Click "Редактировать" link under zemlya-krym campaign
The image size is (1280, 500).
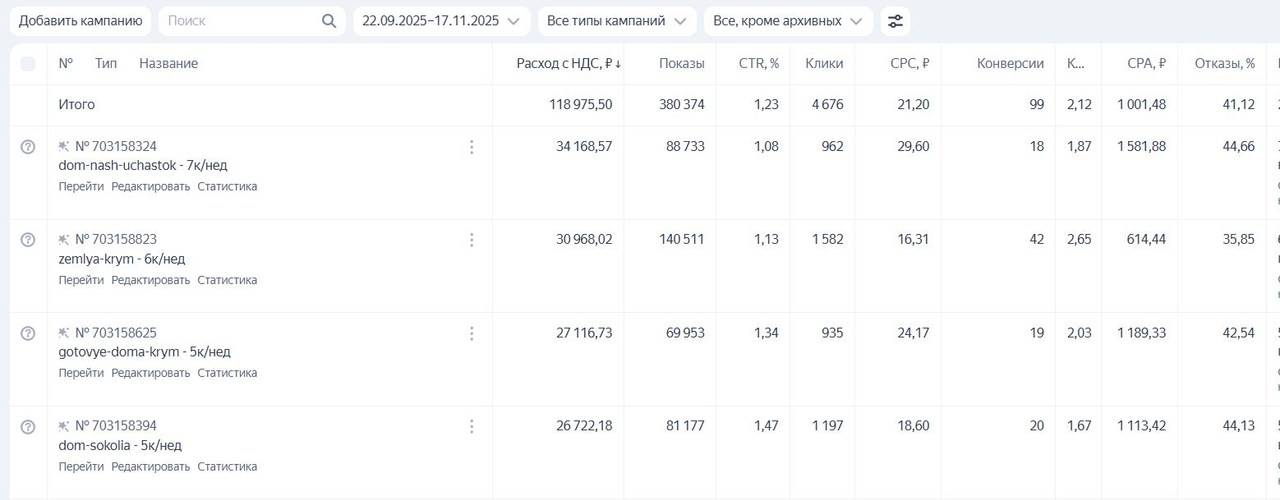pyautogui.click(x=150, y=280)
